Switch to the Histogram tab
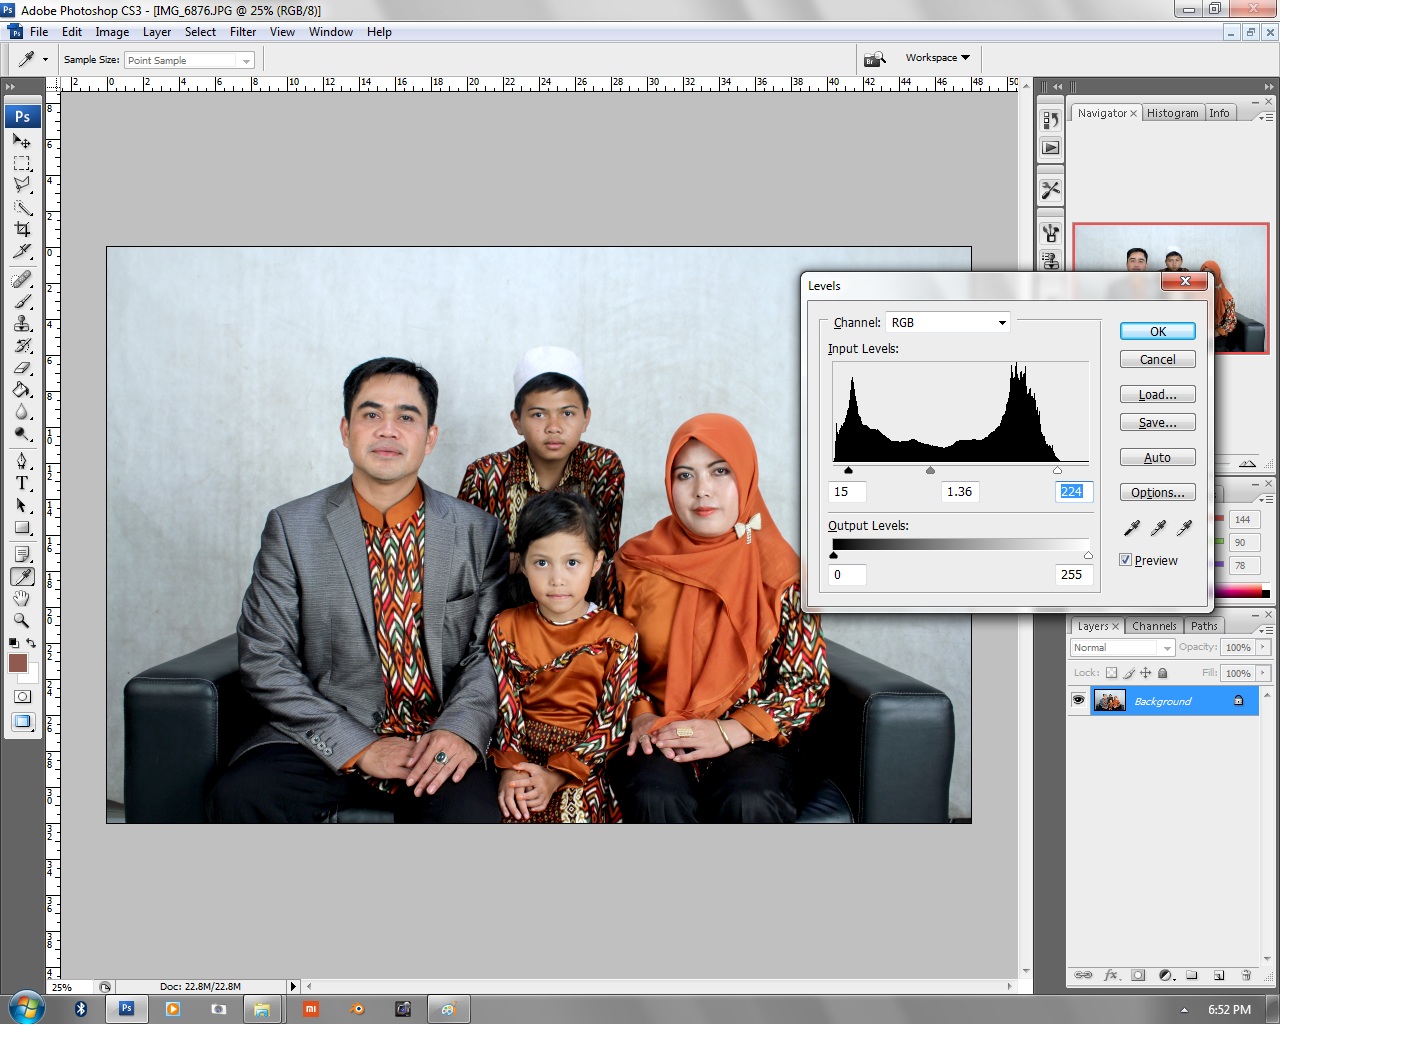The height and width of the screenshot is (1038, 1408). pyautogui.click(x=1173, y=113)
